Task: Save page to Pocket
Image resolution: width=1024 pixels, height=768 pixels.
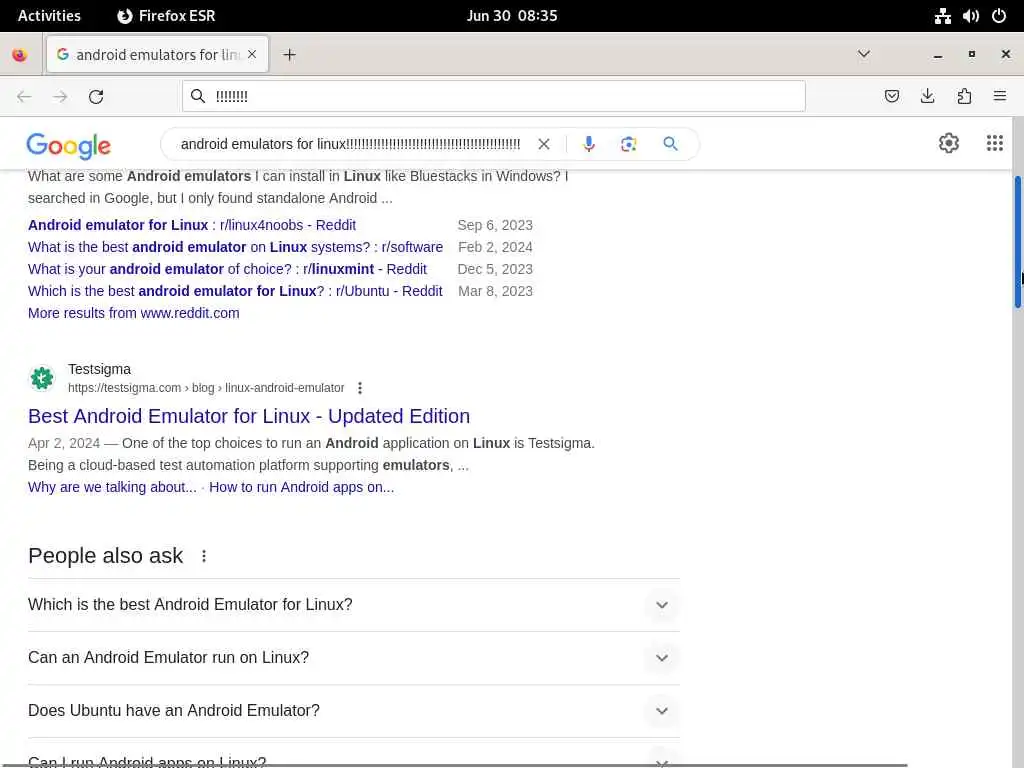Action: click(x=891, y=97)
